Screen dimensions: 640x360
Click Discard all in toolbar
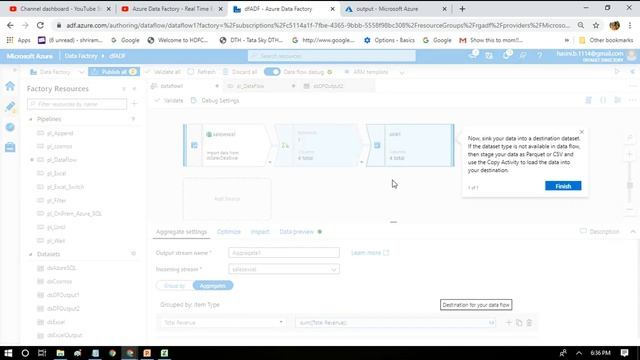coord(240,72)
